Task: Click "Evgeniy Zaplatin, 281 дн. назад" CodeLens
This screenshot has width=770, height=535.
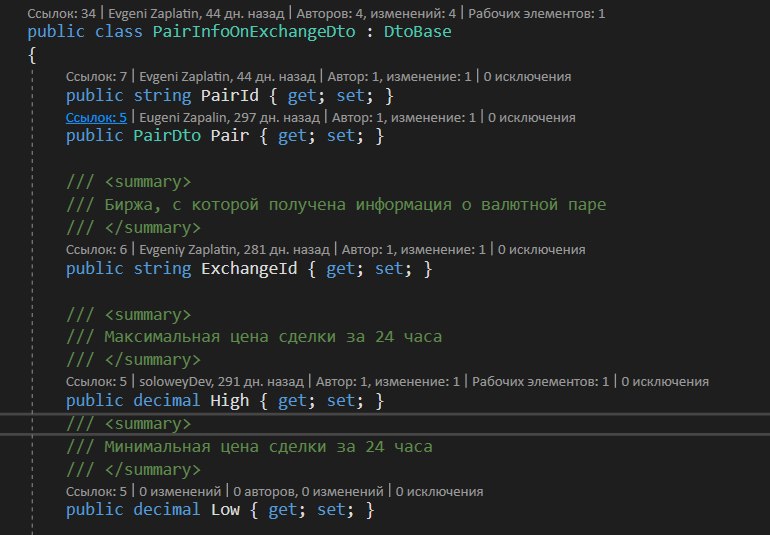Action: [x=234, y=250]
